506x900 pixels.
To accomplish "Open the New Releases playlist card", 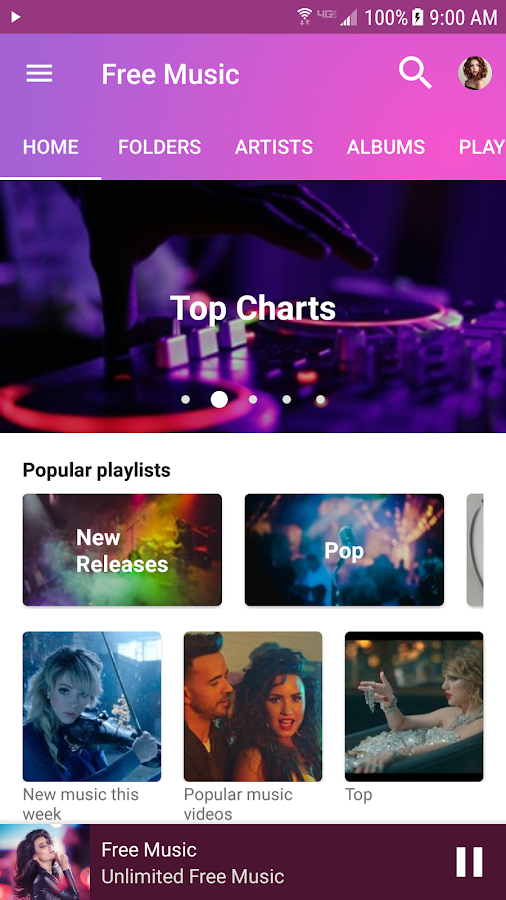I will tap(122, 550).
